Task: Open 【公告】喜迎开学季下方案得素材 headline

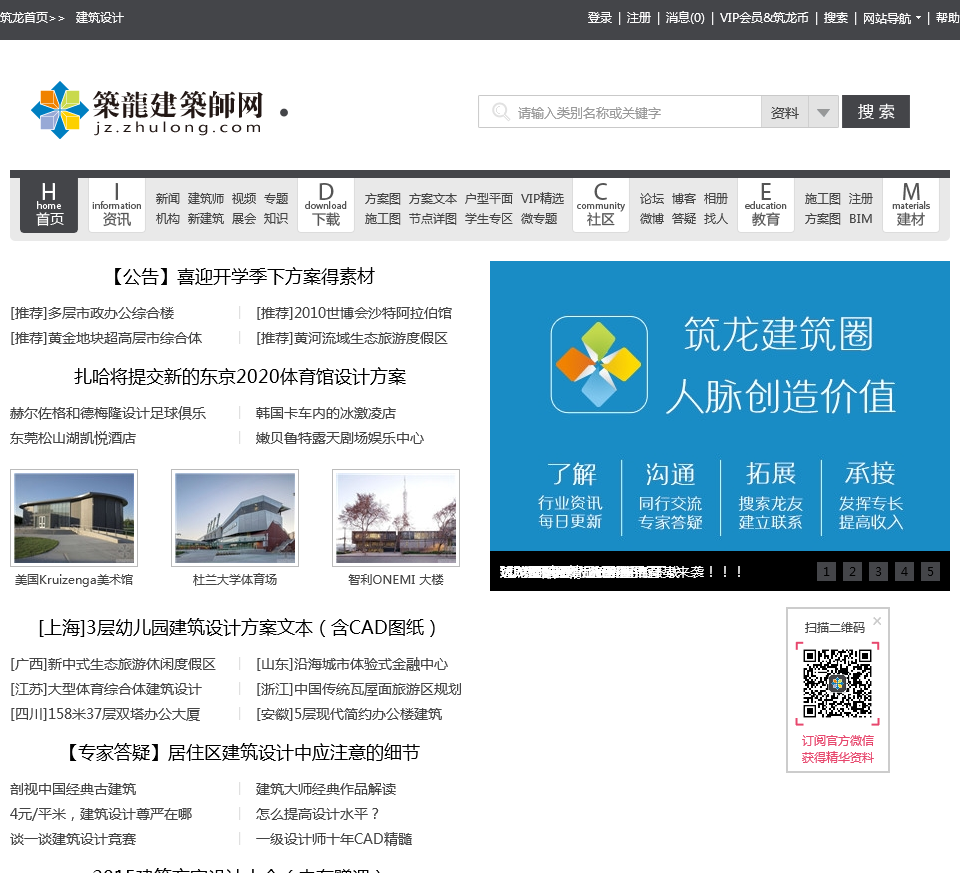Action: [240, 277]
